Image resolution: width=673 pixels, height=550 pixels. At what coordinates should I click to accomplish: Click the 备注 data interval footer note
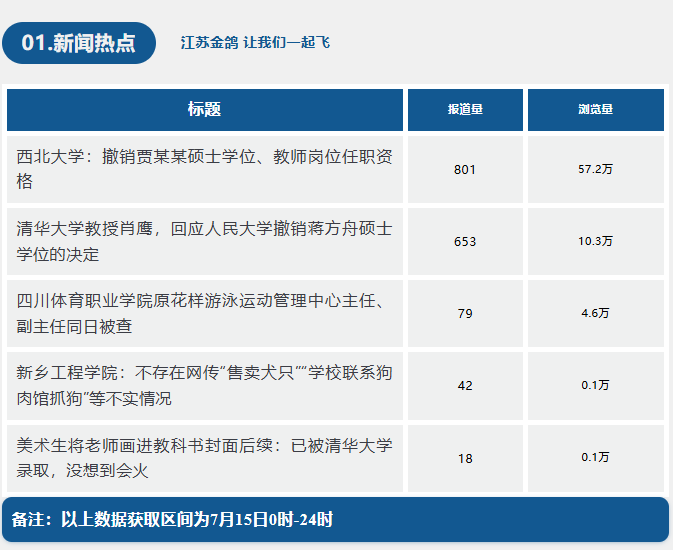tap(336, 520)
